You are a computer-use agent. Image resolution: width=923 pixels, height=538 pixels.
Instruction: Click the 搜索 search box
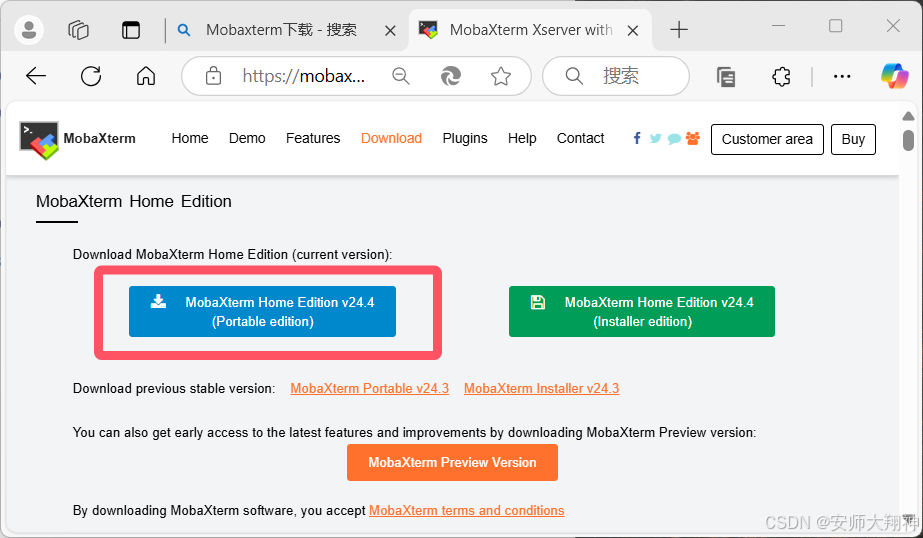click(x=616, y=76)
